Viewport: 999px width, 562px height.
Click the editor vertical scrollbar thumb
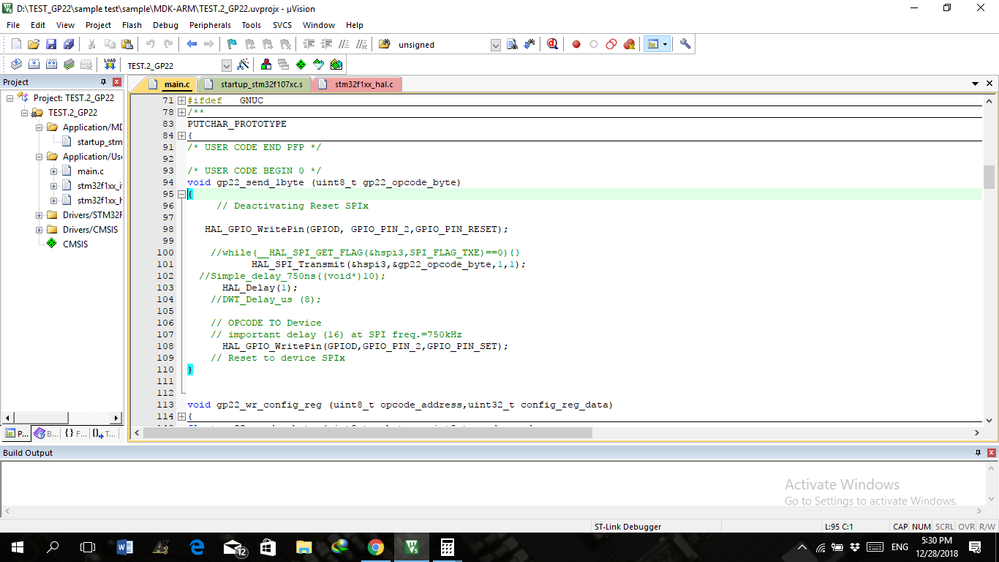989,177
